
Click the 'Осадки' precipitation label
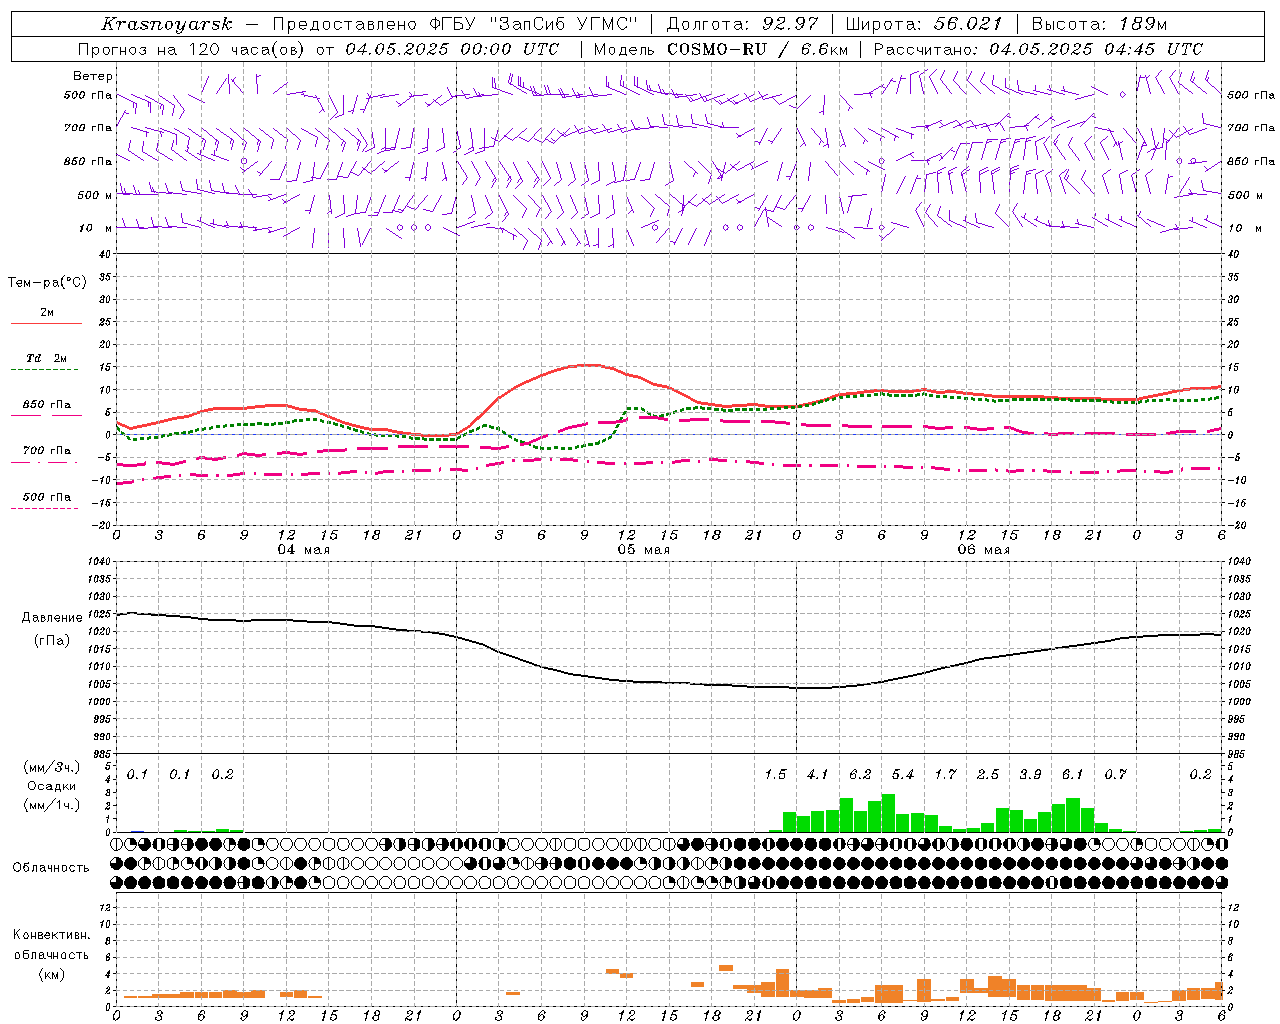pyautogui.click(x=51, y=786)
